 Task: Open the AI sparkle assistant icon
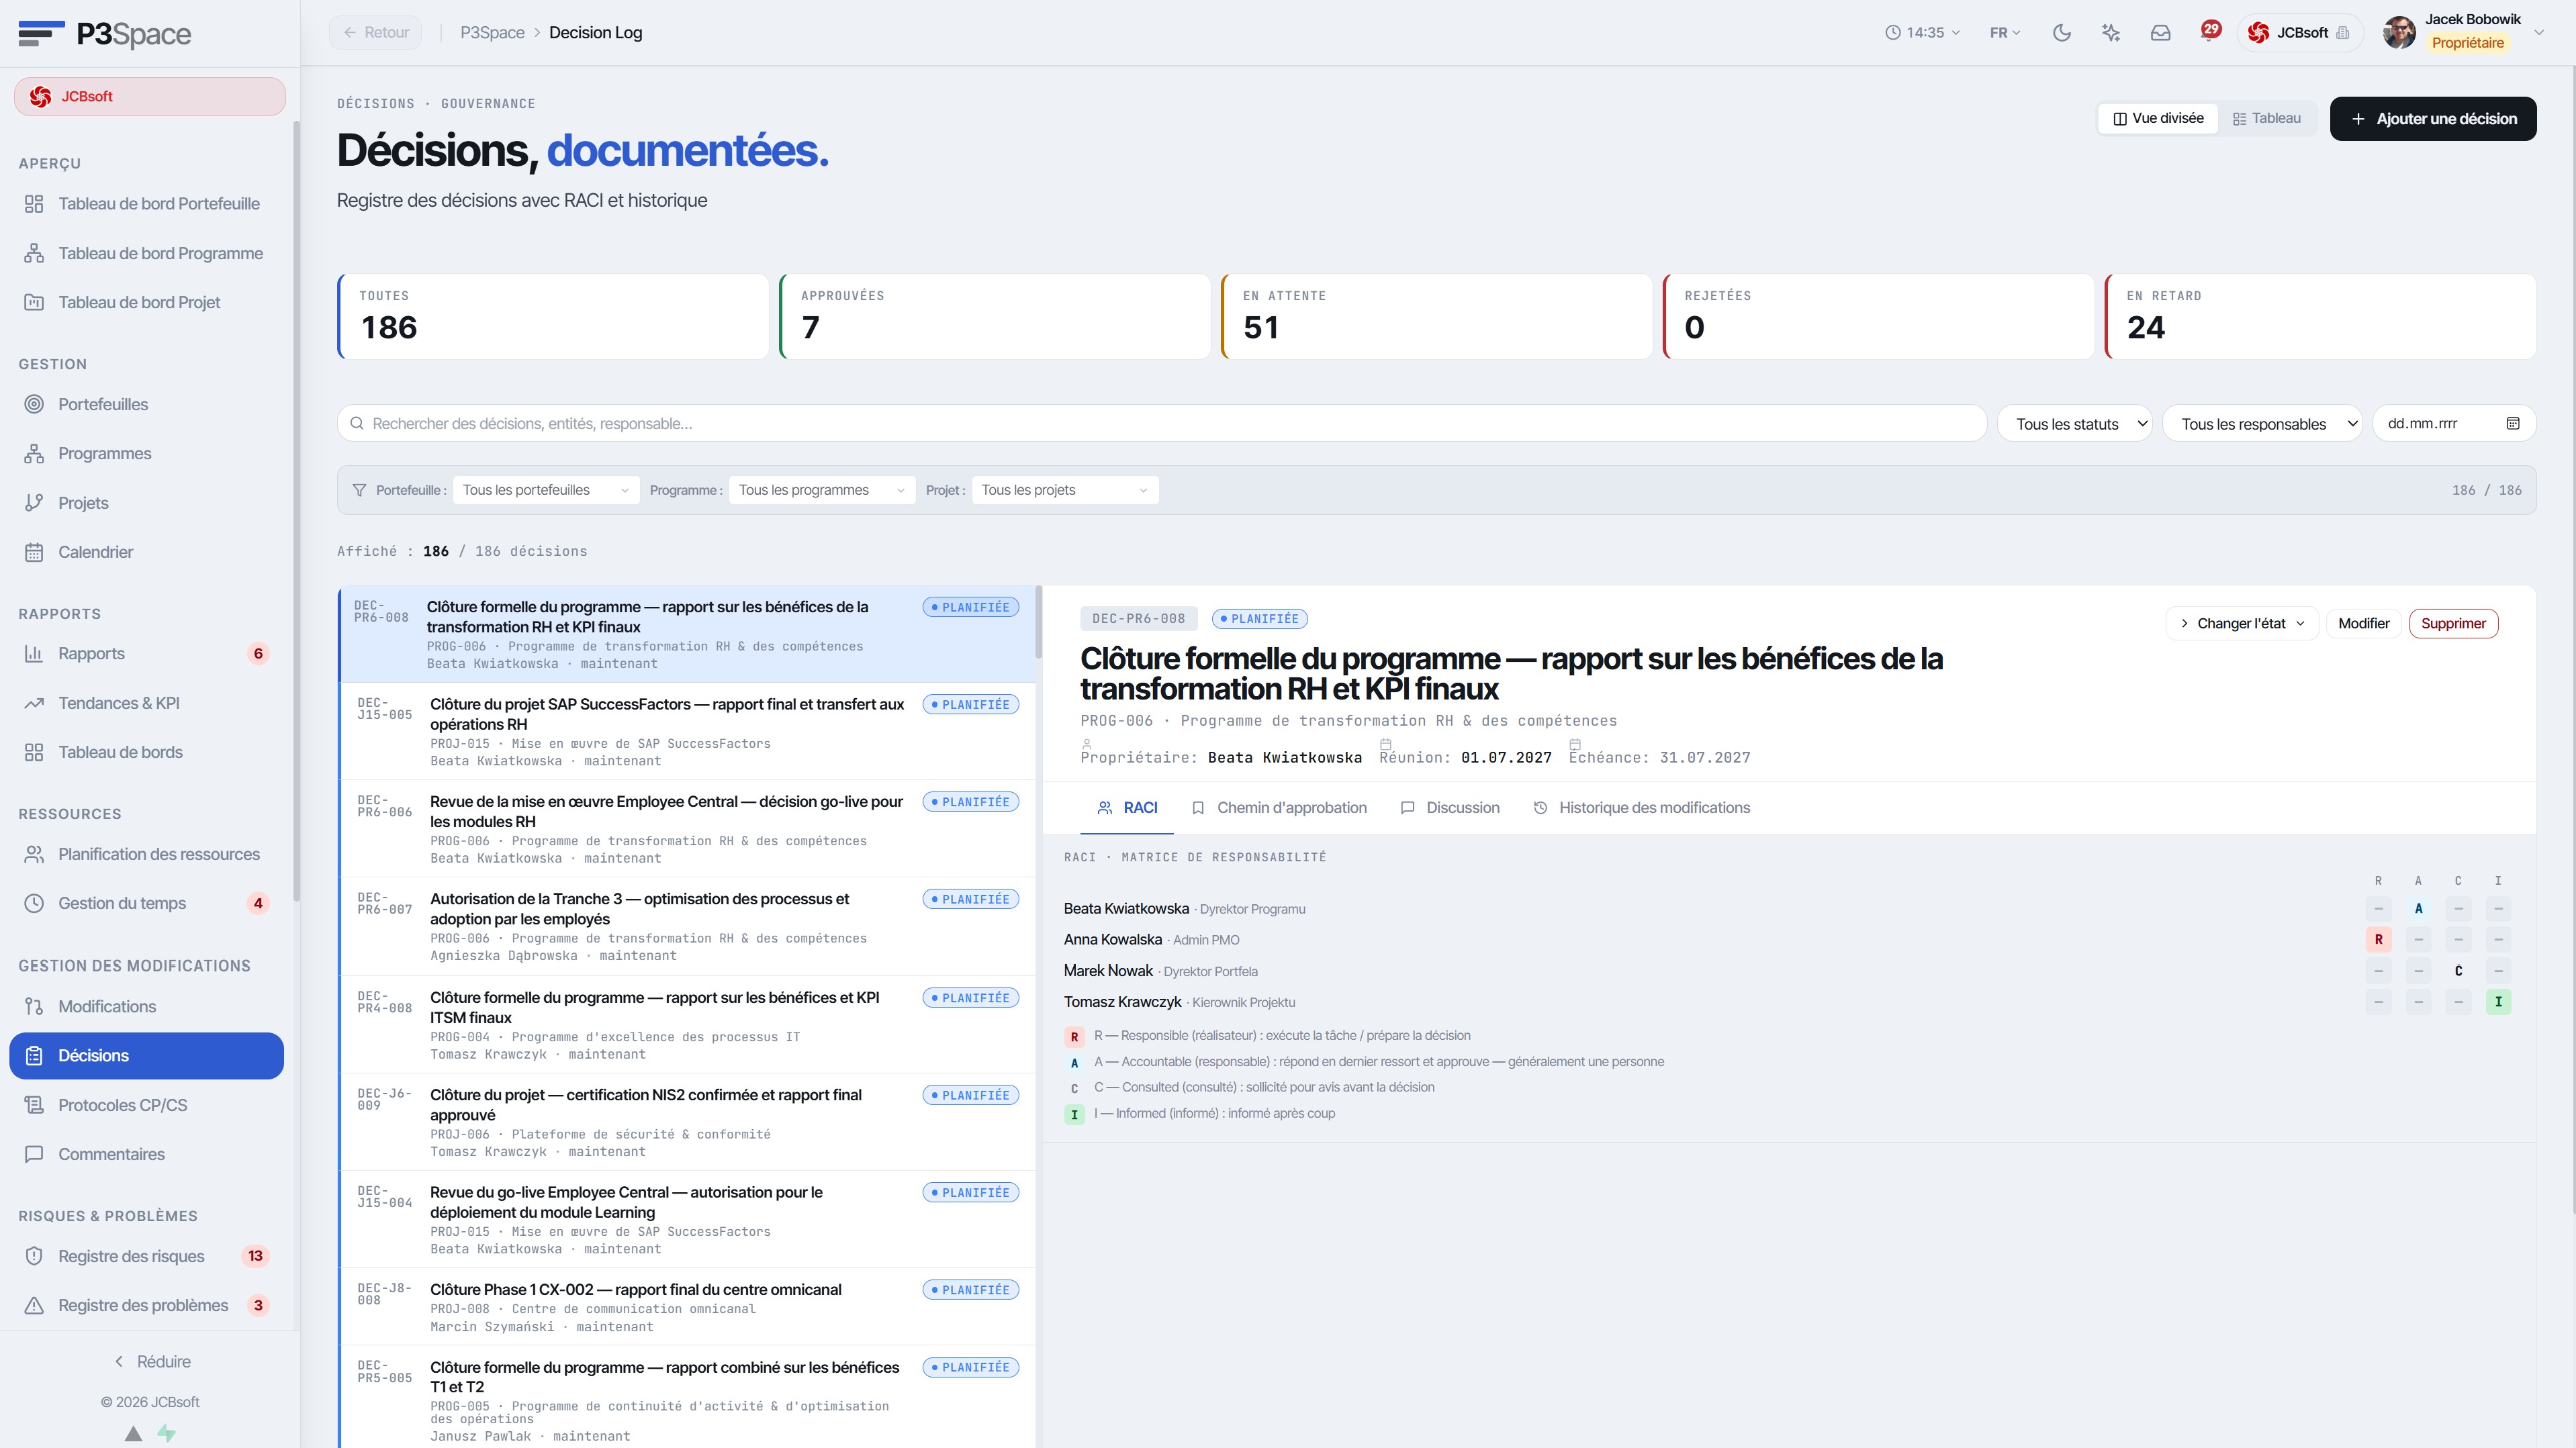[2111, 33]
